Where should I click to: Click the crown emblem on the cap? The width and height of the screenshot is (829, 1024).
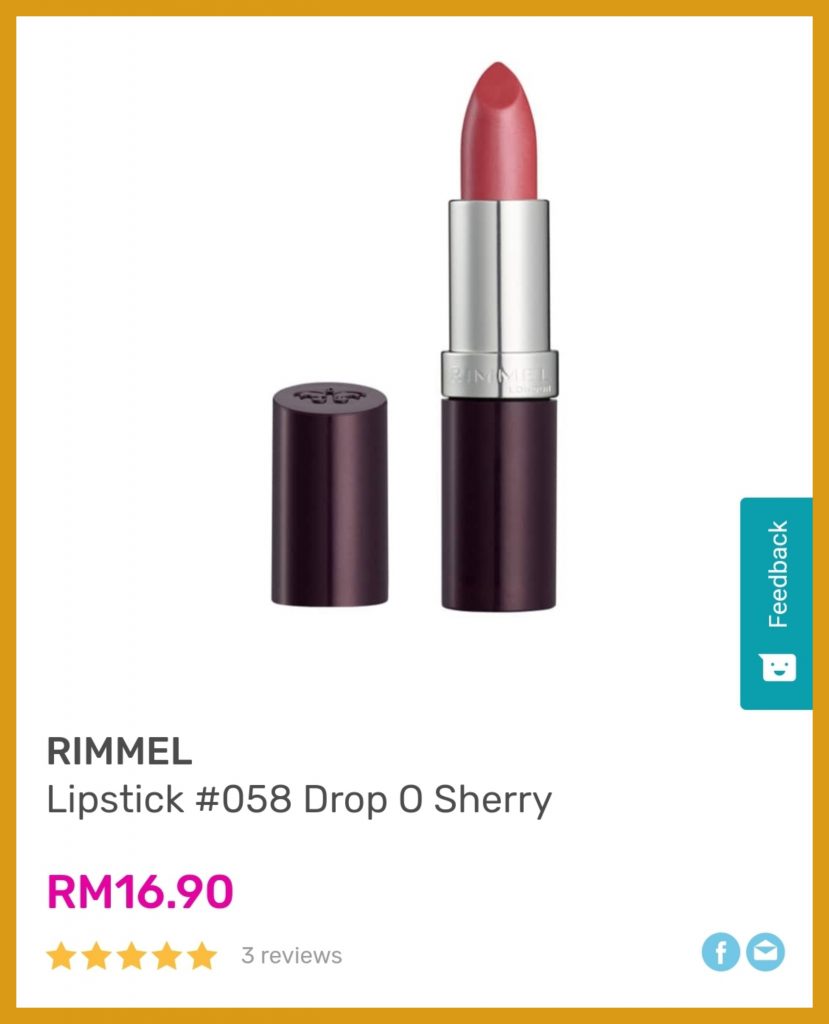pos(329,396)
